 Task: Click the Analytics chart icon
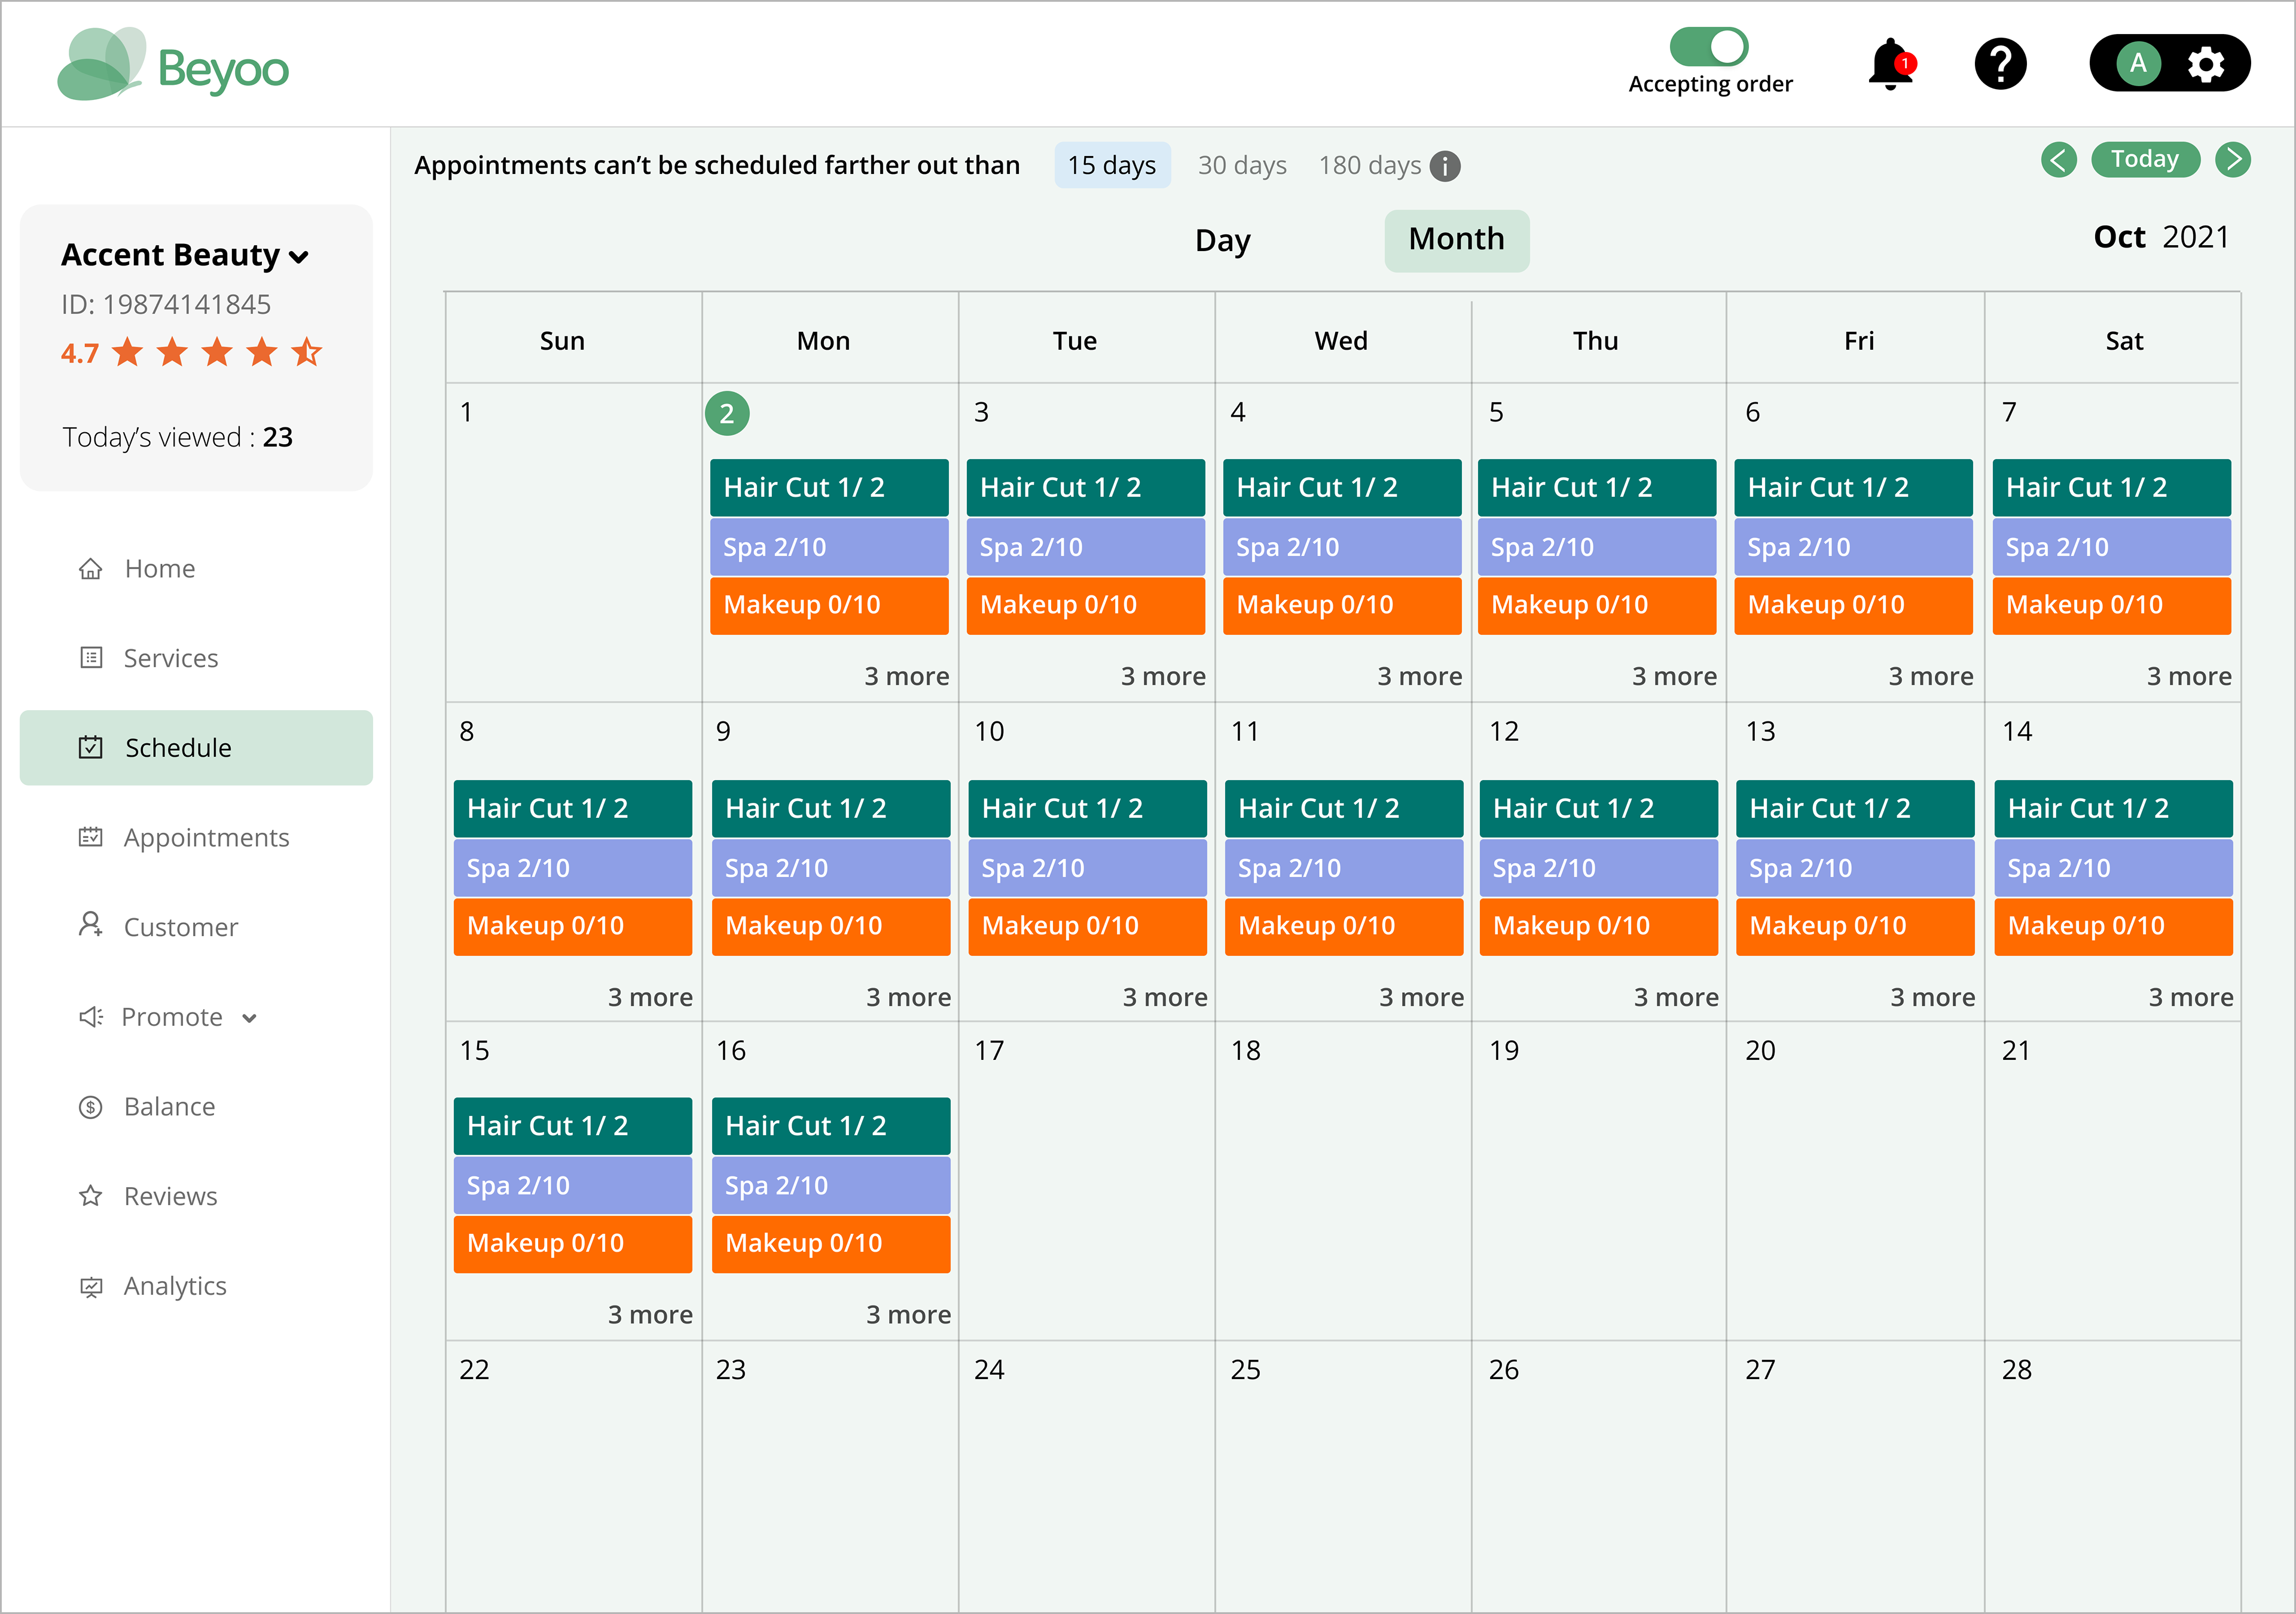(91, 1287)
